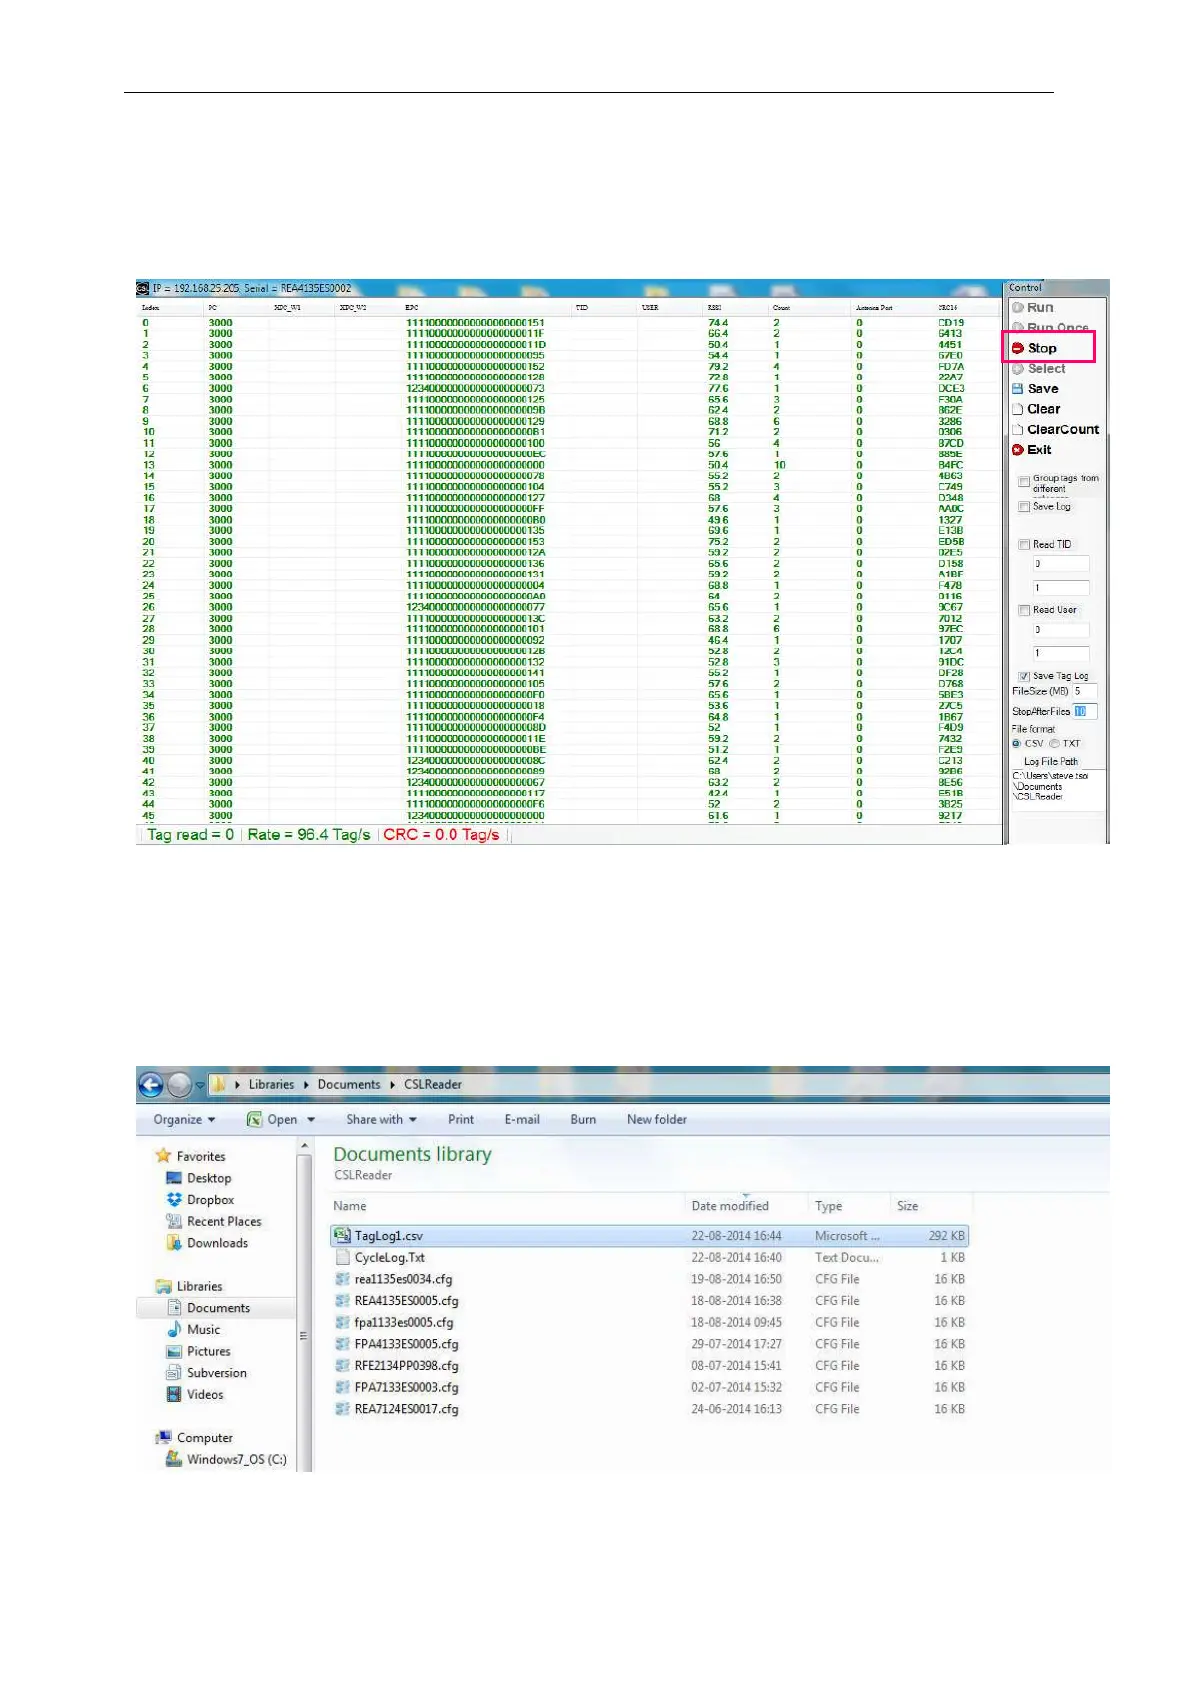Click navigation pane scrollbar up arrow
This screenshot has height=1684, width=1191.
pos(304,1147)
